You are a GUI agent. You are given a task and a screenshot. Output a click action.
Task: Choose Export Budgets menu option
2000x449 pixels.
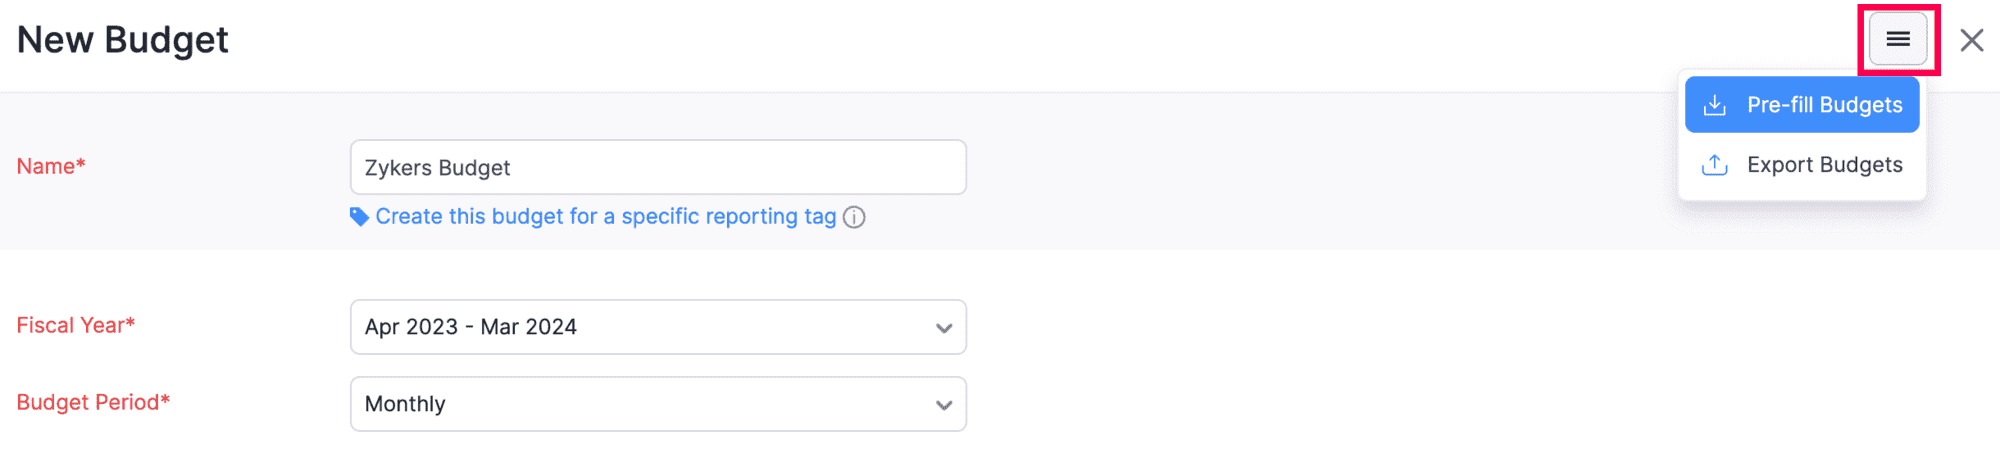[x=1802, y=165]
